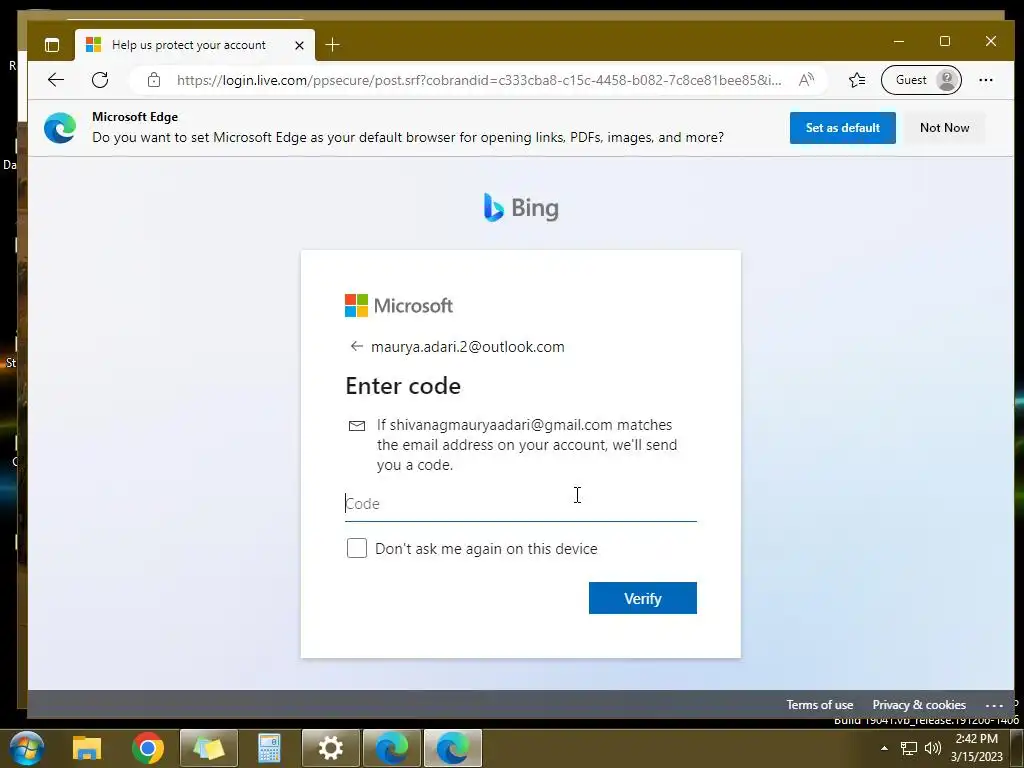Open Sticky Notes from the taskbar
Screen dimensions: 1024x768
click(209, 748)
